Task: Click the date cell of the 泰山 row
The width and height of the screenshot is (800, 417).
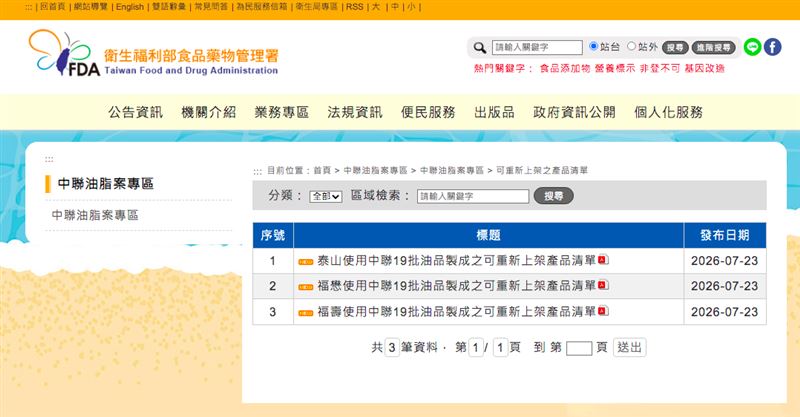Action: point(724,261)
